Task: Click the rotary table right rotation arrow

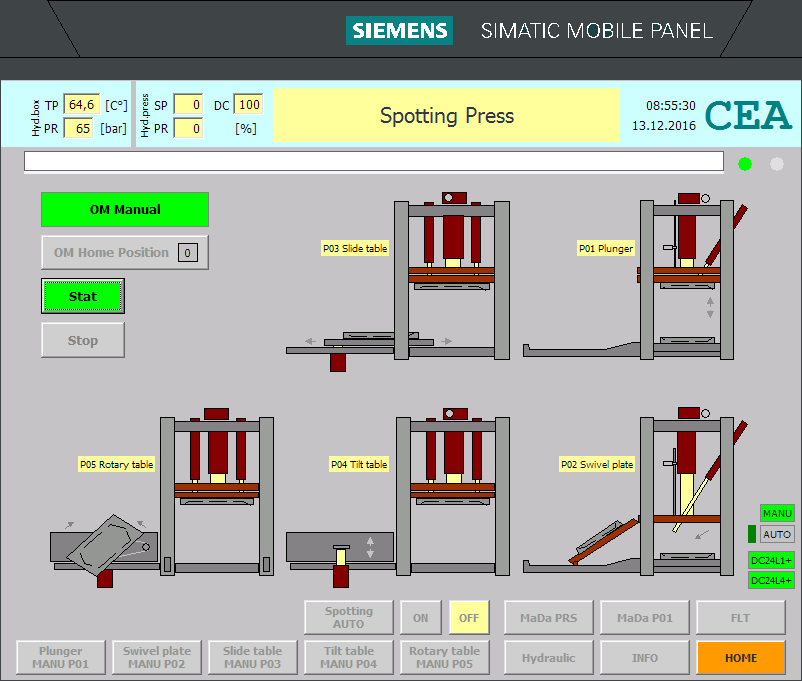Action: coord(142,523)
